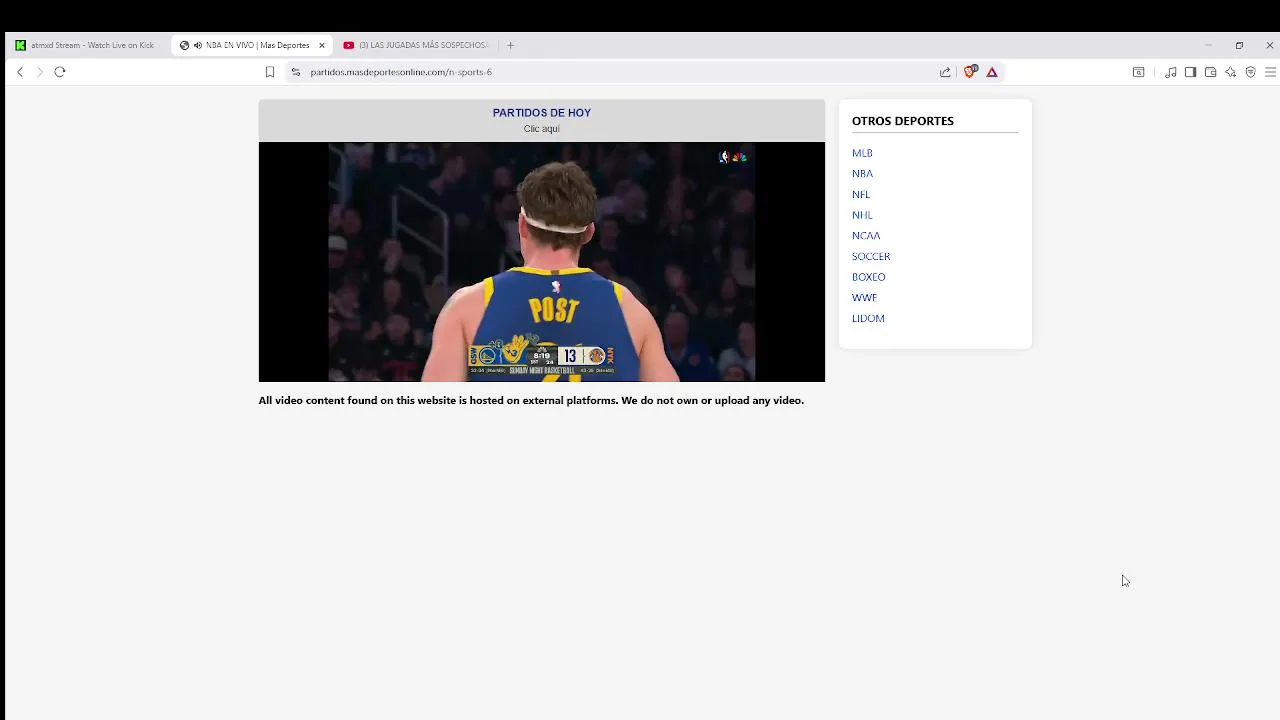Open the SOCCER sports link
Screen dimensions: 1280x720
click(x=871, y=256)
